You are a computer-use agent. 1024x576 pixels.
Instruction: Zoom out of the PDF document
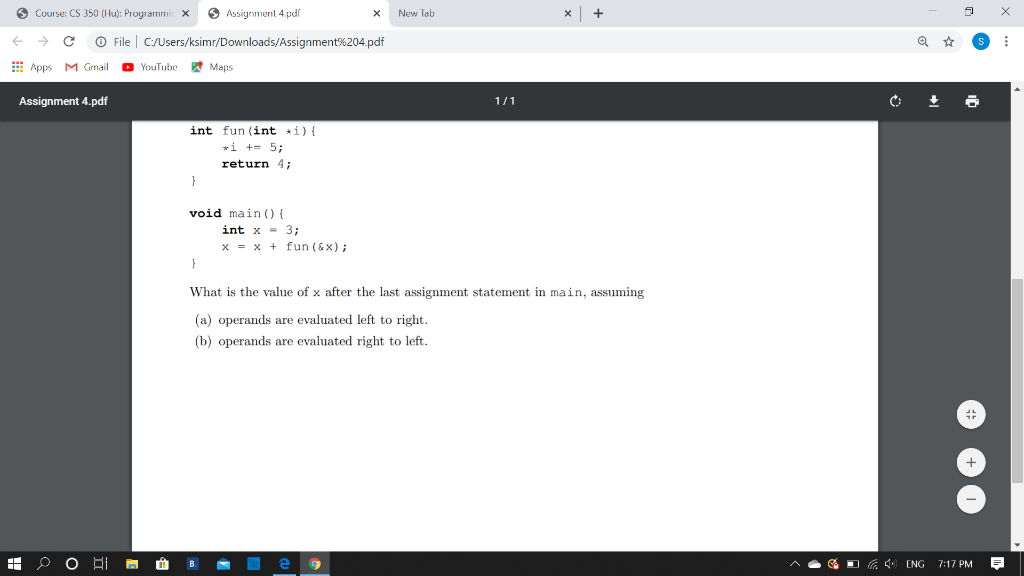(x=970, y=499)
